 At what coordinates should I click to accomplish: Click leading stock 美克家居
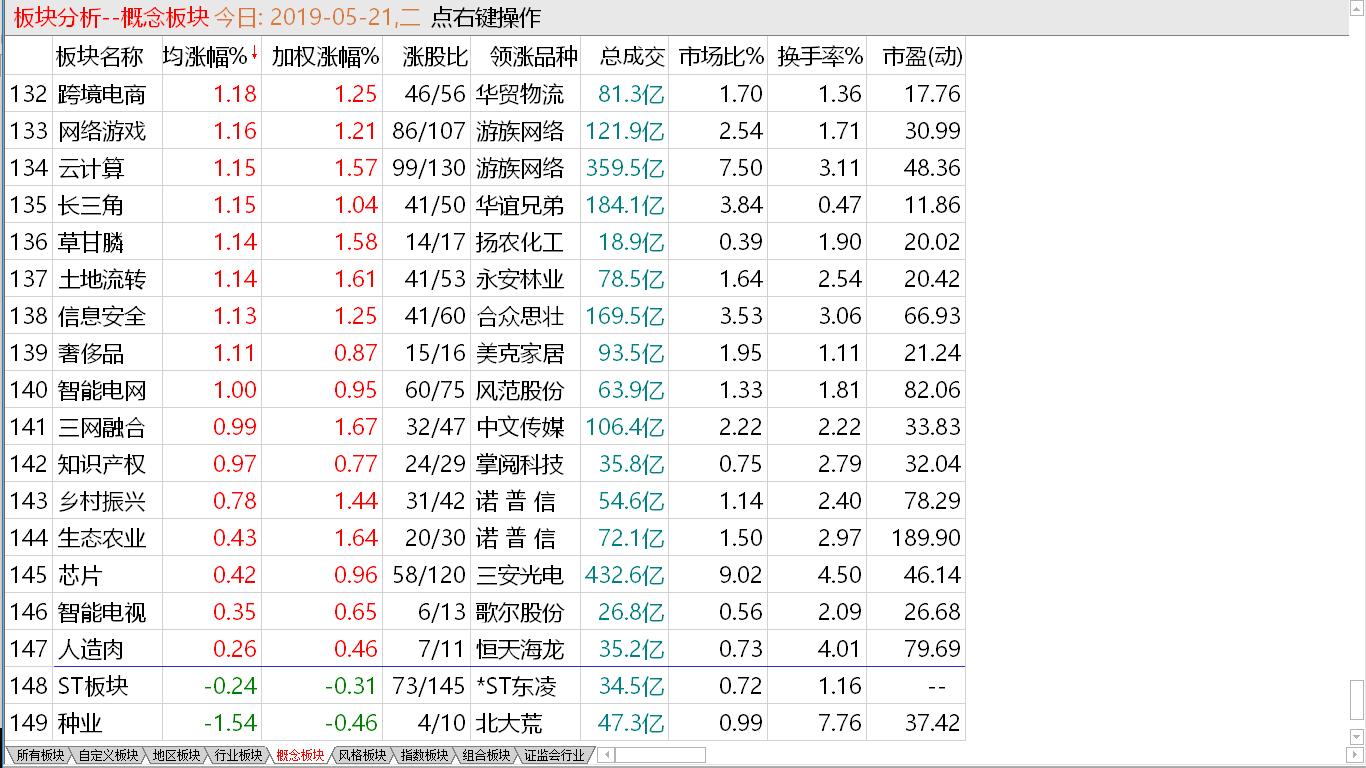click(x=520, y=353)
